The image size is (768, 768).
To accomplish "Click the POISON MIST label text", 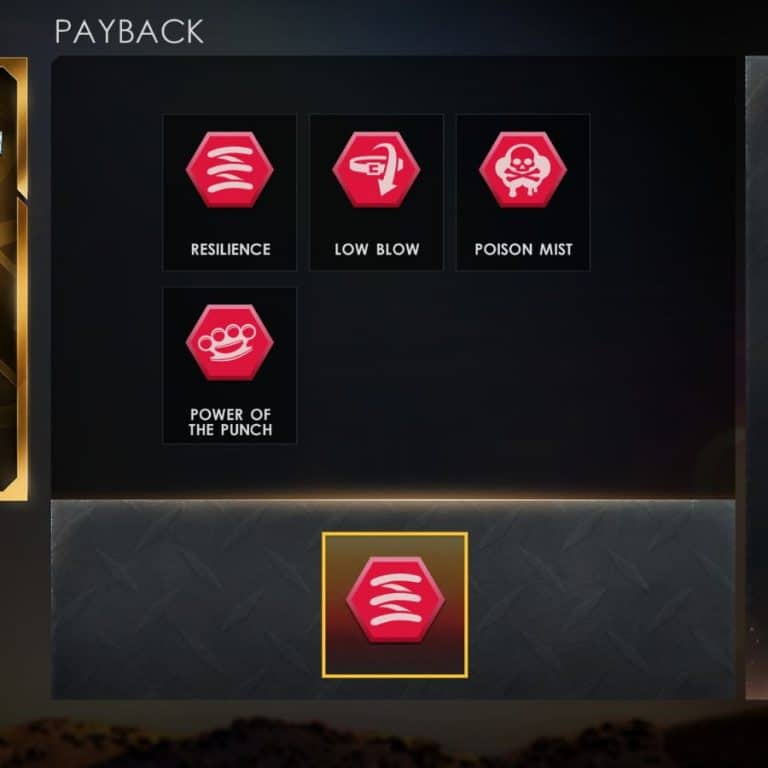I will (x=523, y=249).
